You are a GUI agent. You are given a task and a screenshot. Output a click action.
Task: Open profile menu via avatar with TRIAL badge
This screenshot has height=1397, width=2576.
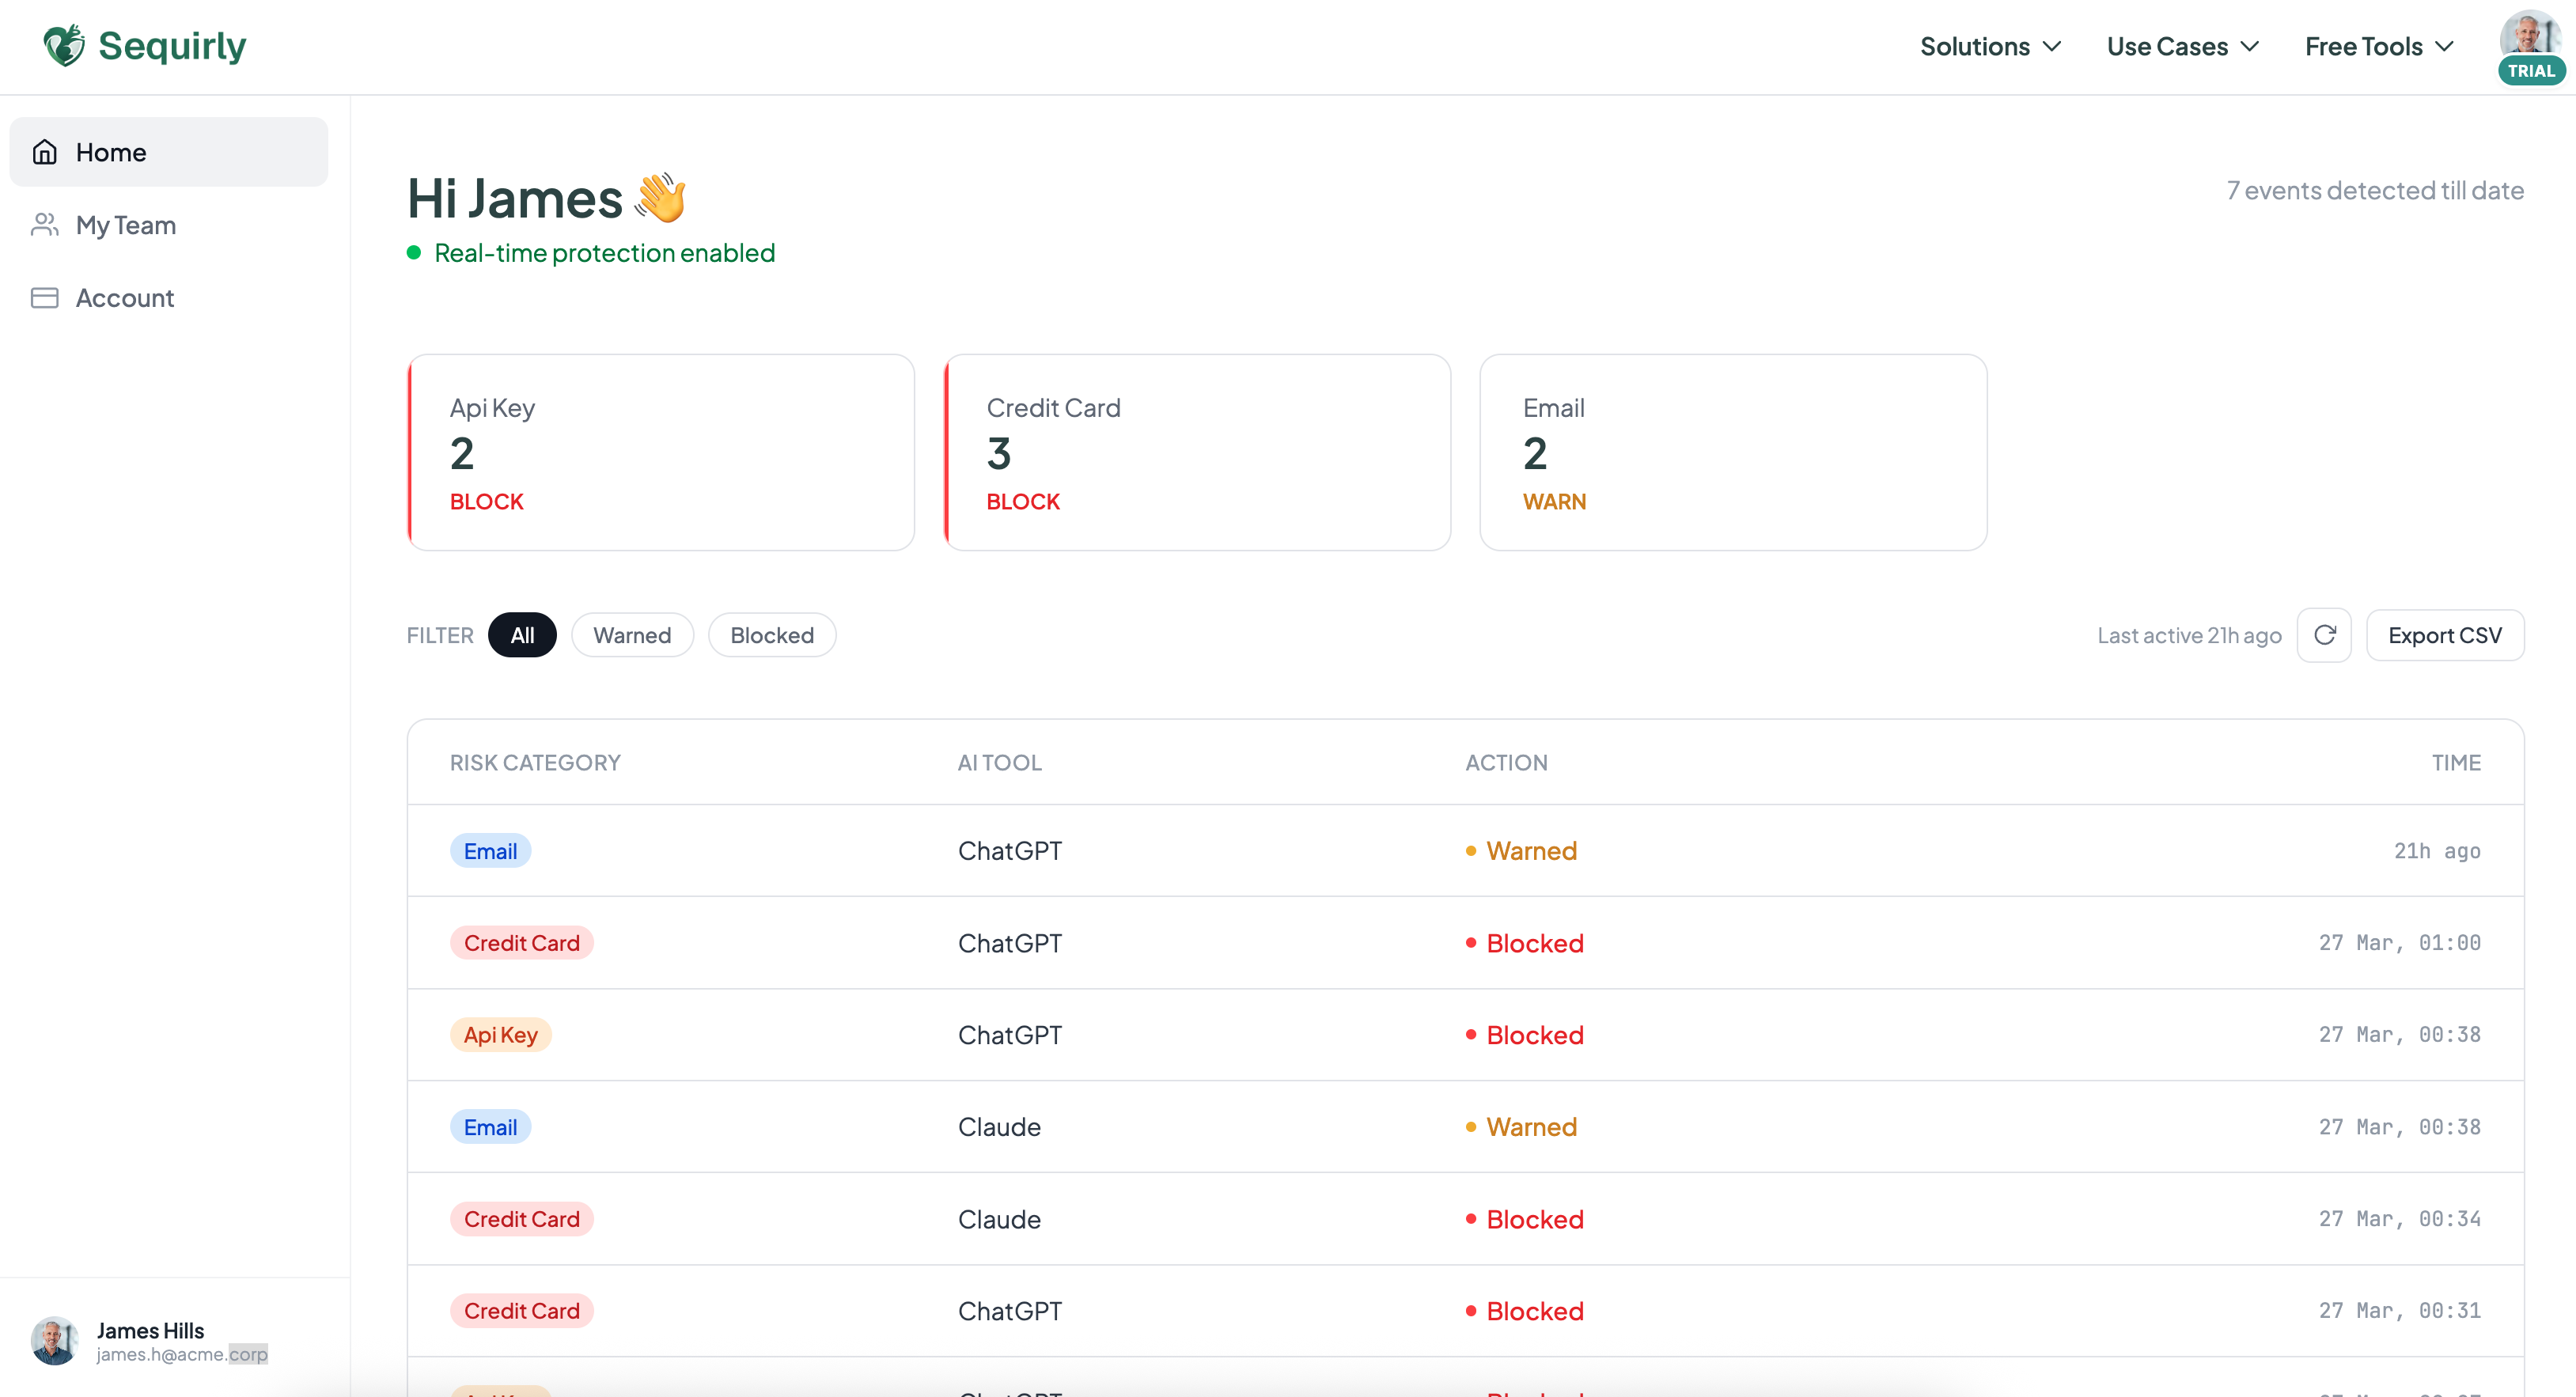point(2530,46)
